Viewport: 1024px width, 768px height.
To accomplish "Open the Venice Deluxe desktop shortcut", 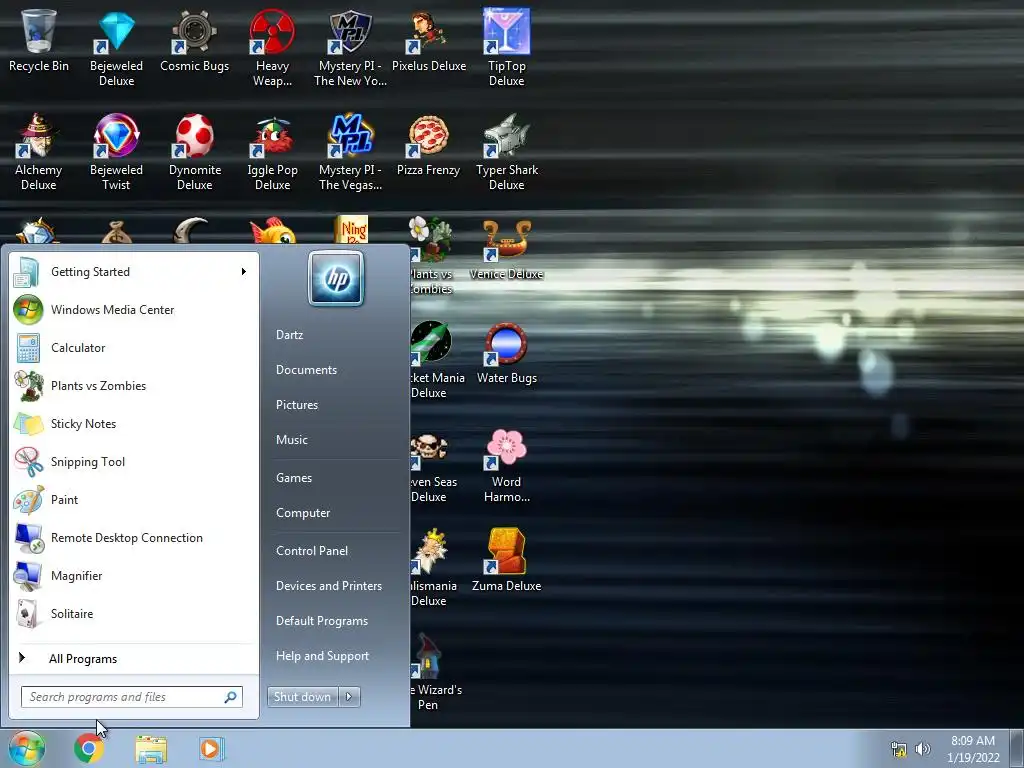I will pyautogui.click(x=506, y=249).
